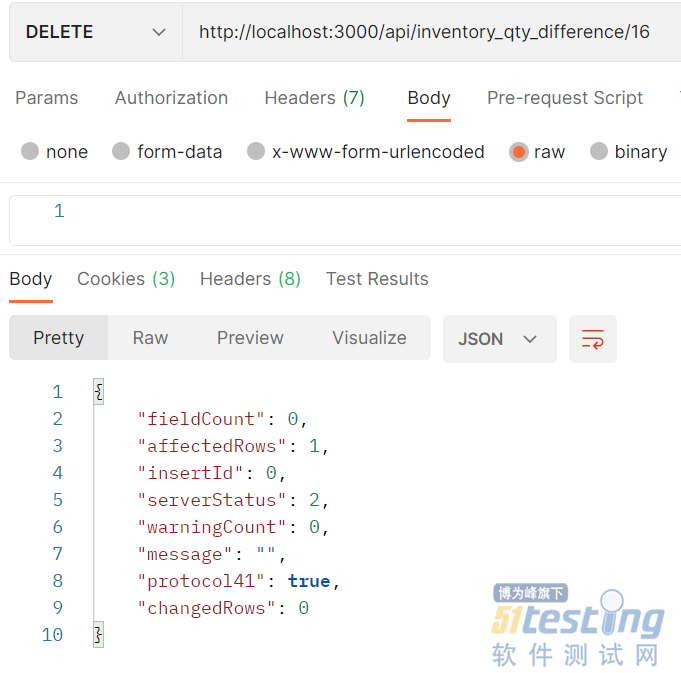Select the none body type radio
Screen dimensions: 681x673
click(x=30, y=151)
